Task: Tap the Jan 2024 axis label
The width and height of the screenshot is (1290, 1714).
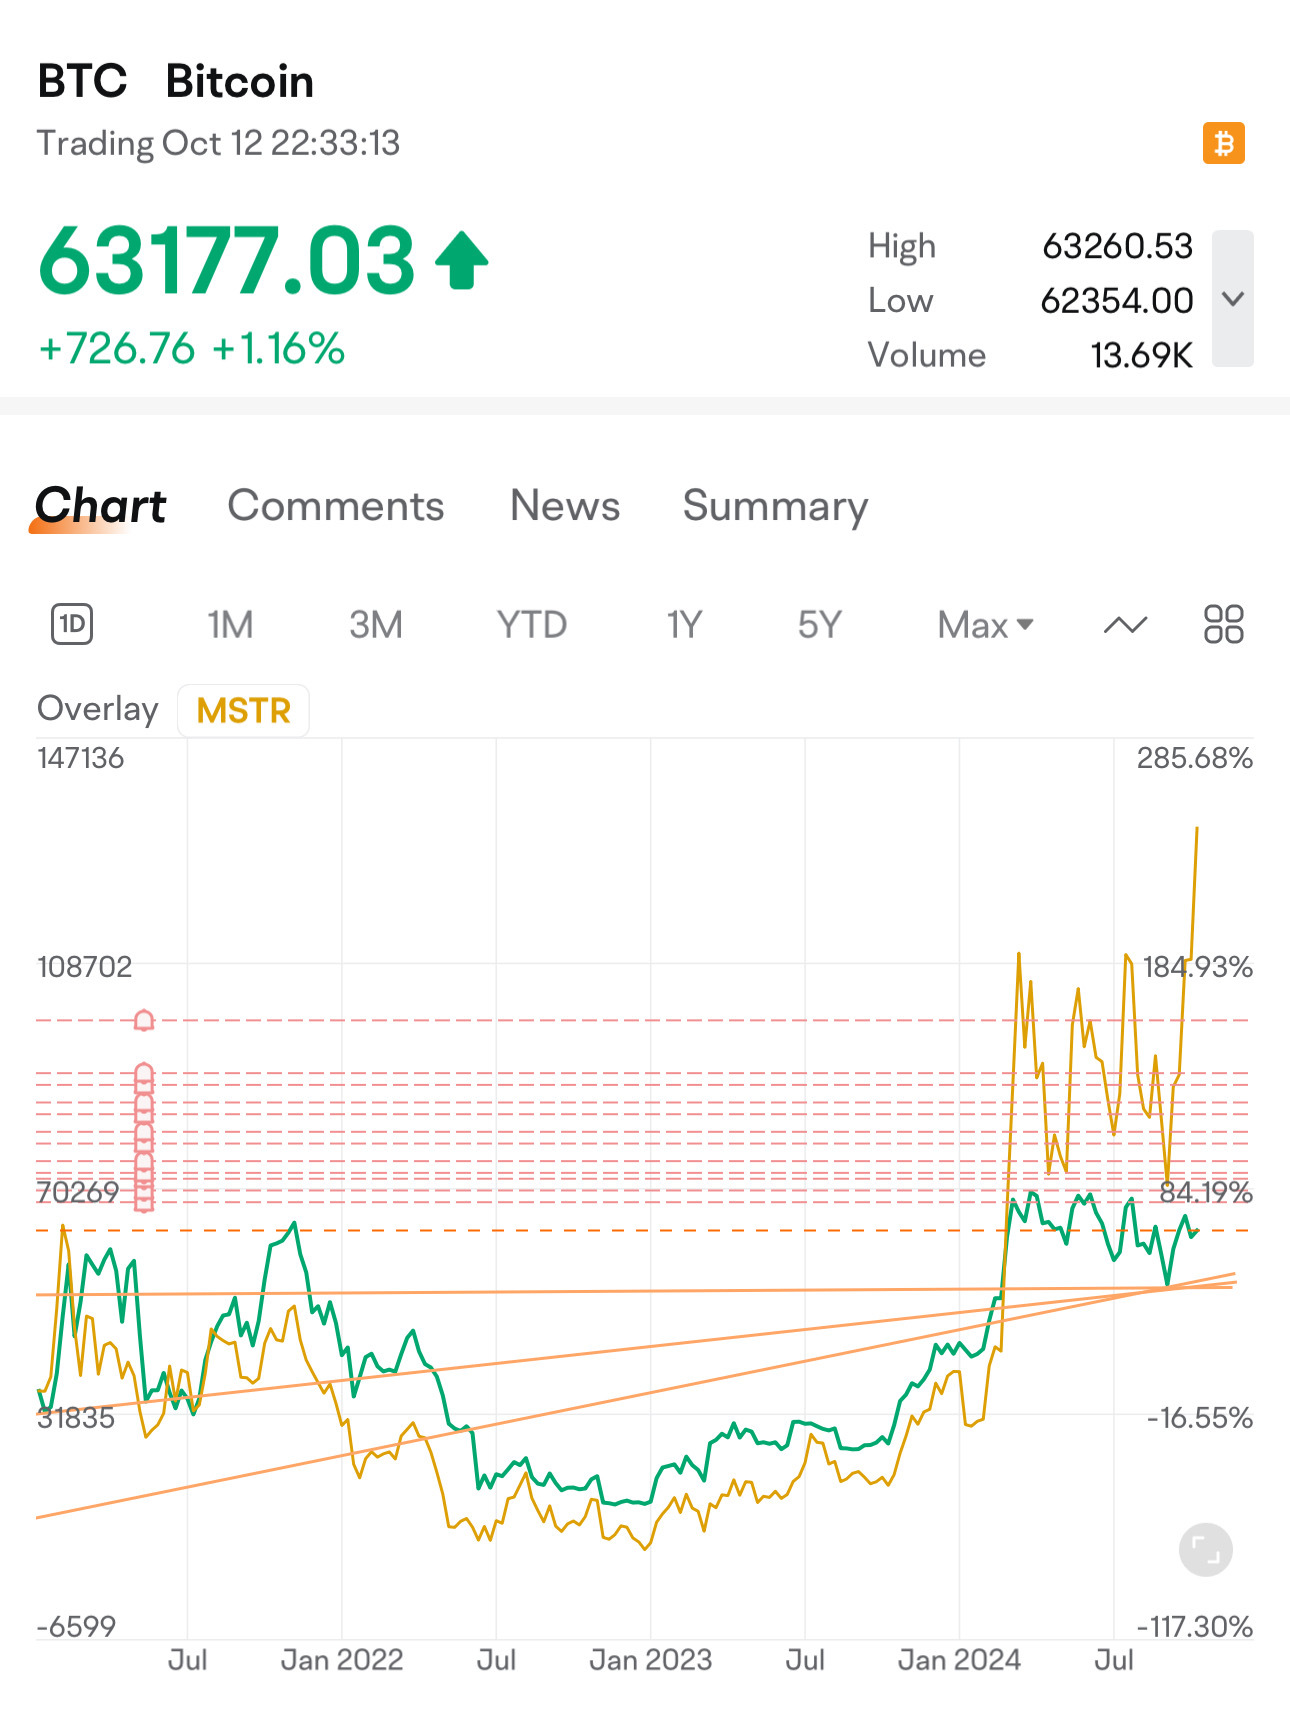Action: tap(959, 1660)
